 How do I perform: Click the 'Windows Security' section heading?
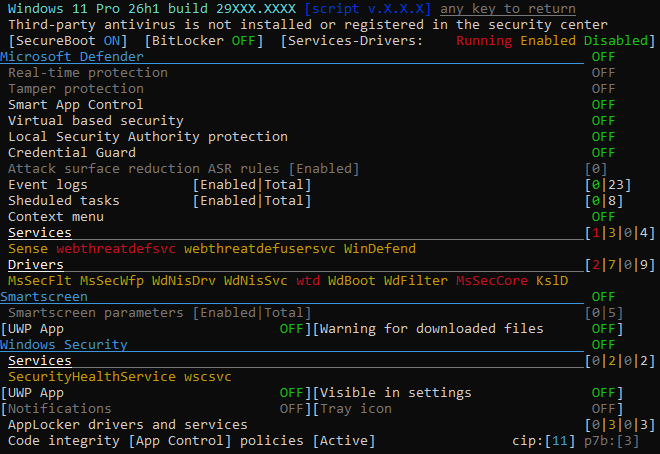pyautogui.click(x=64, y=345)
